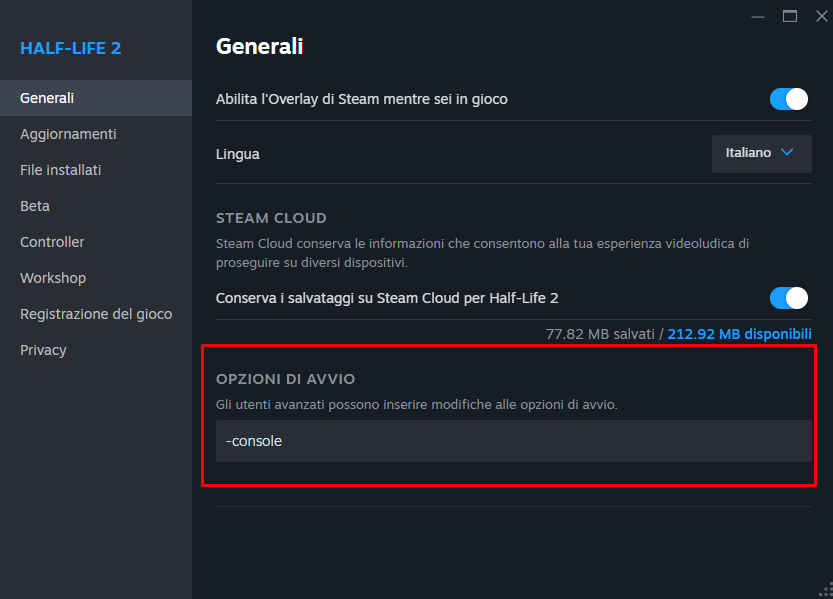Image resolution: width=833 pixels, height=599 pixels.
Task: Maximize the properties window
Action: [x=790, y=16]
